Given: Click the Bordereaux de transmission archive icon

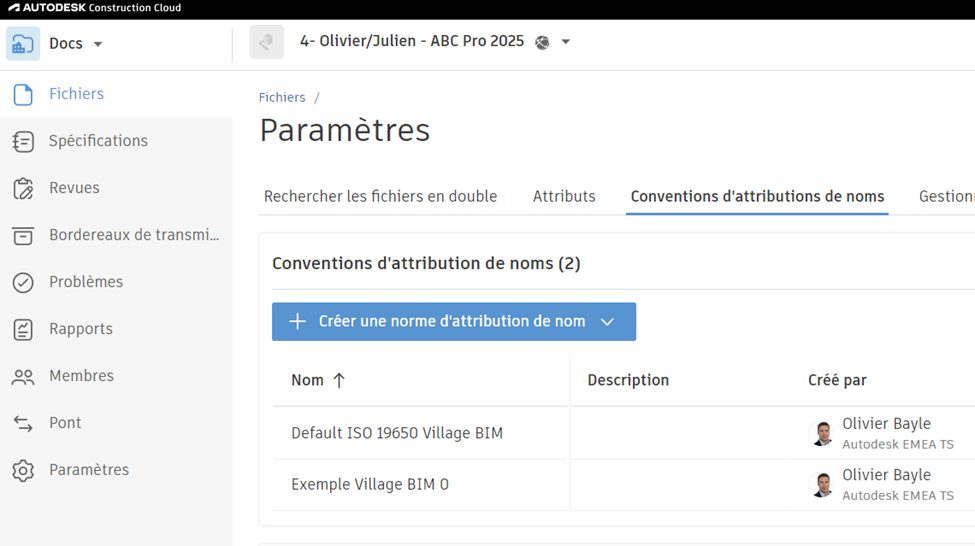Looking at the screenshot, I should coord(23,236).
